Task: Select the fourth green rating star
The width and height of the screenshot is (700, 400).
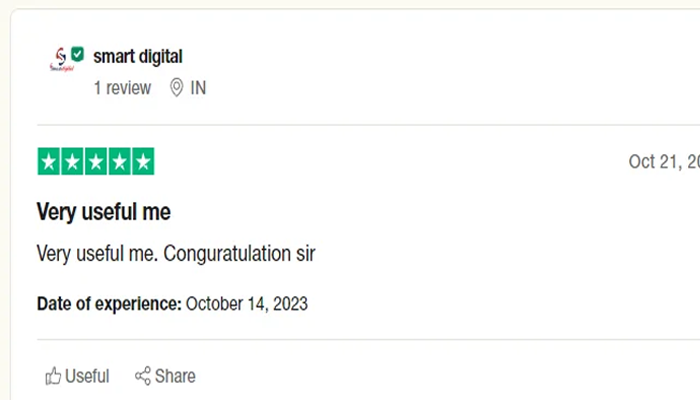Action: (119, 161)
